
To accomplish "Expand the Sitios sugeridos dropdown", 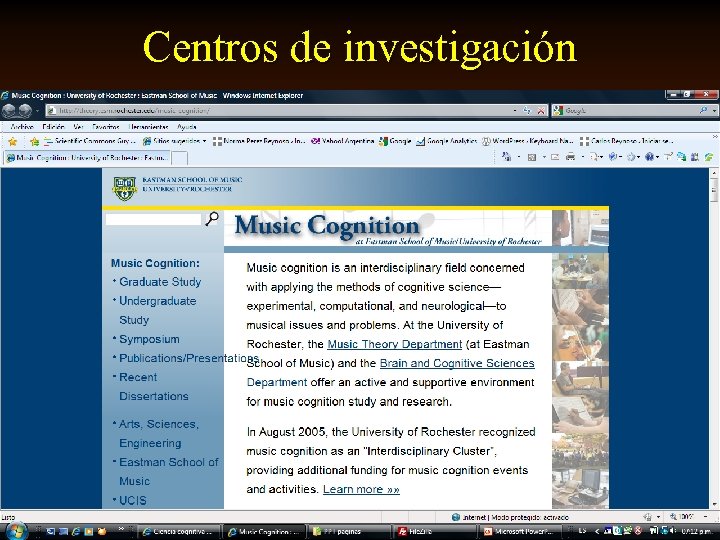I will (204, 141).
